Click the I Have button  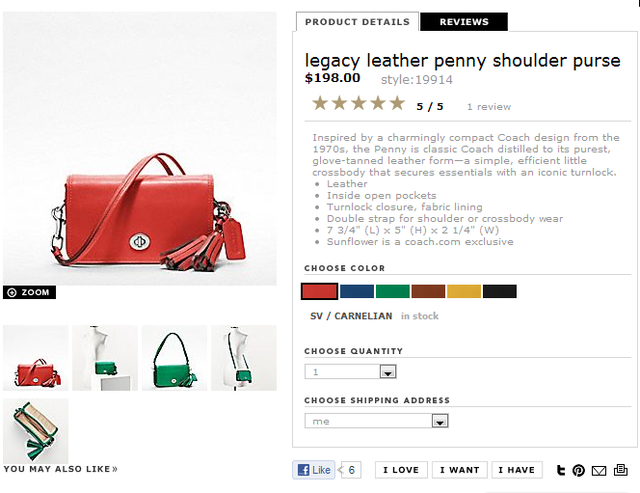point(517,470)
